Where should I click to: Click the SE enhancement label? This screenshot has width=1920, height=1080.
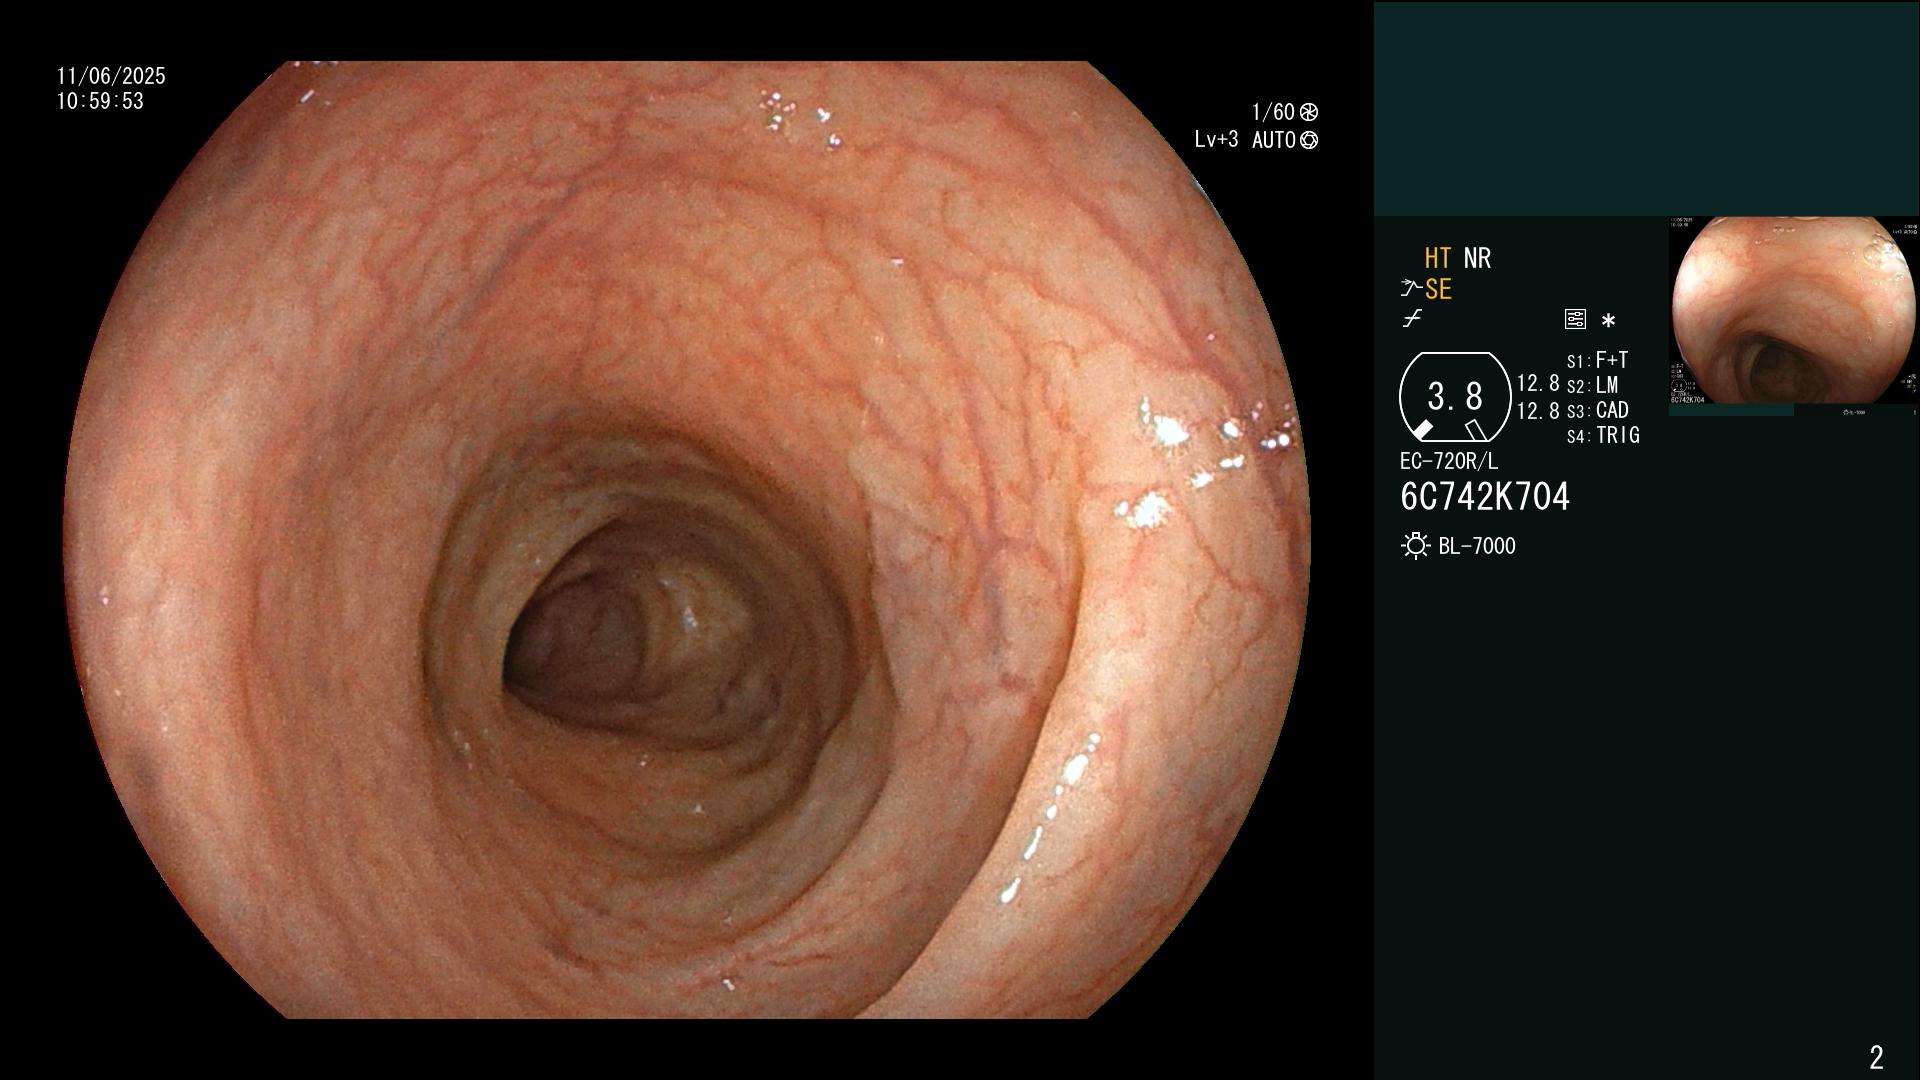coord(1438,289)
